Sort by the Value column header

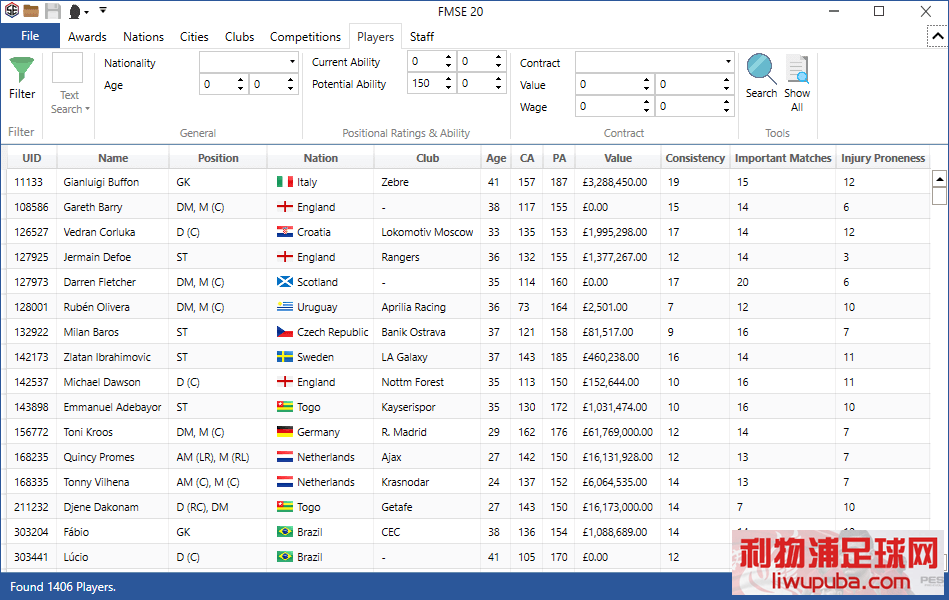point(618,158)
